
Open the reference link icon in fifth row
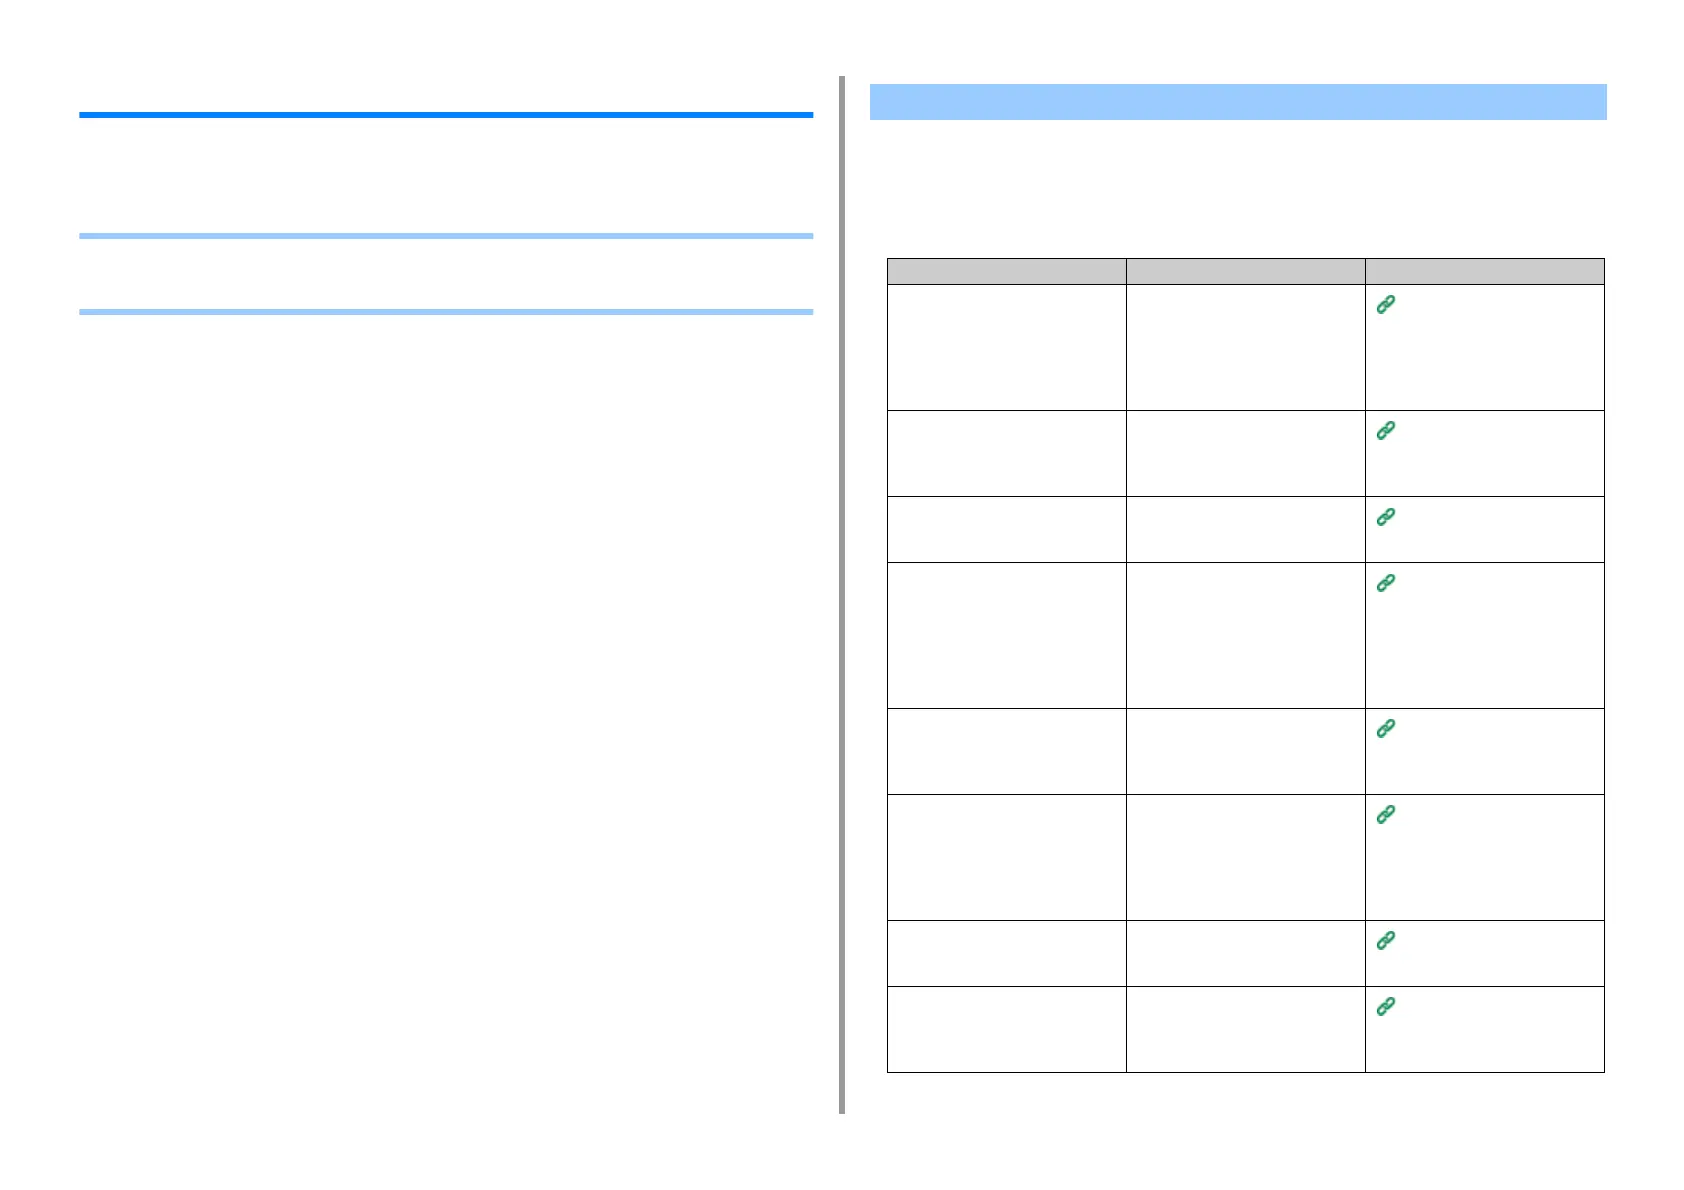point(1385,729)
